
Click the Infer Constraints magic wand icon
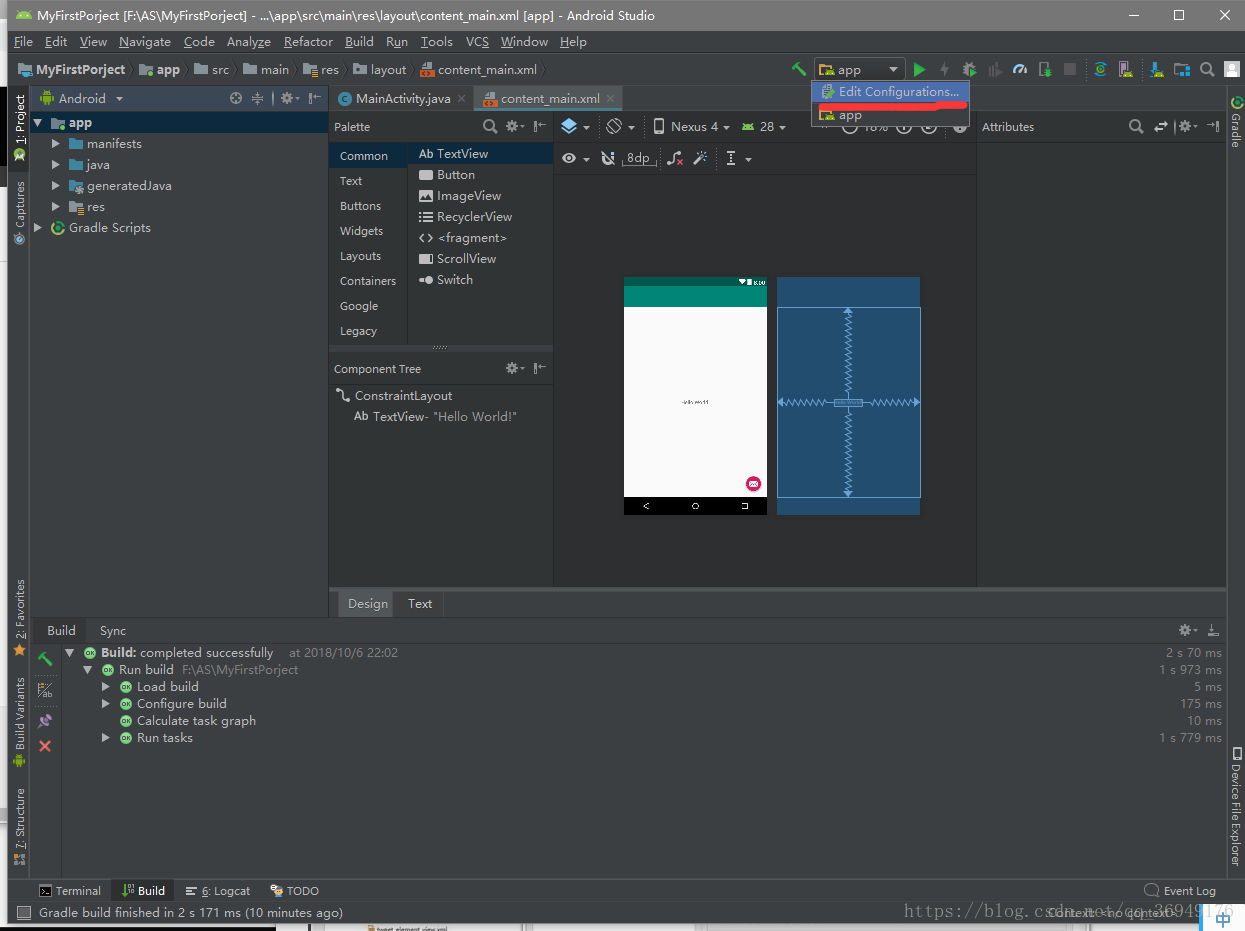tap(701, 158)
